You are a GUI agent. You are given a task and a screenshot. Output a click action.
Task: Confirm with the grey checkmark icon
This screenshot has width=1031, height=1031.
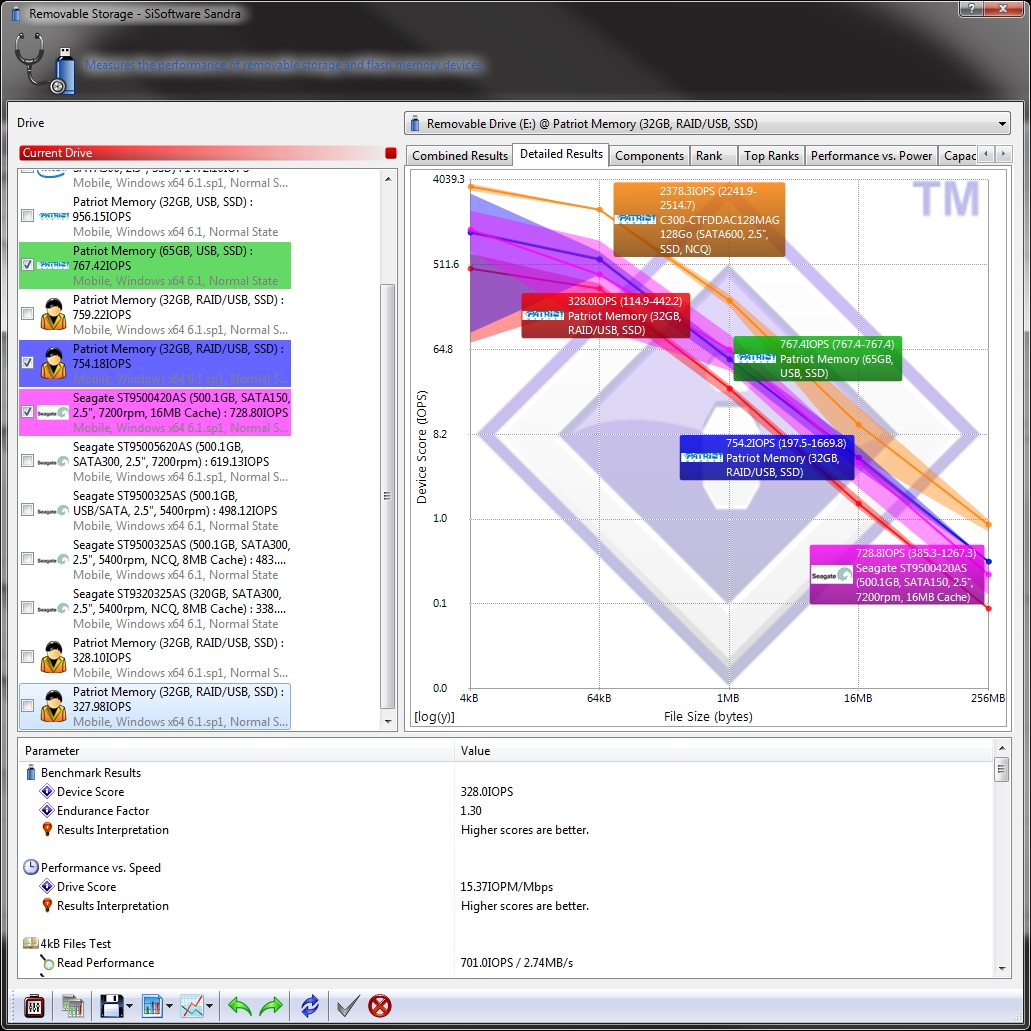tap(348, 1006)
